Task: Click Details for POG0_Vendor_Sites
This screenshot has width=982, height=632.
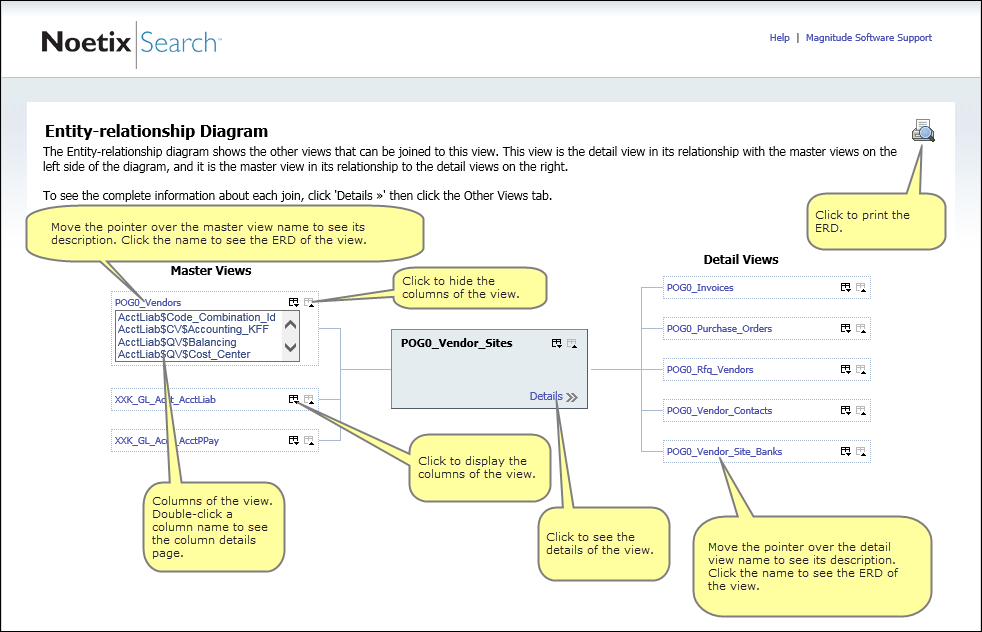Action: pyautogui.click(x=554, y=396)
